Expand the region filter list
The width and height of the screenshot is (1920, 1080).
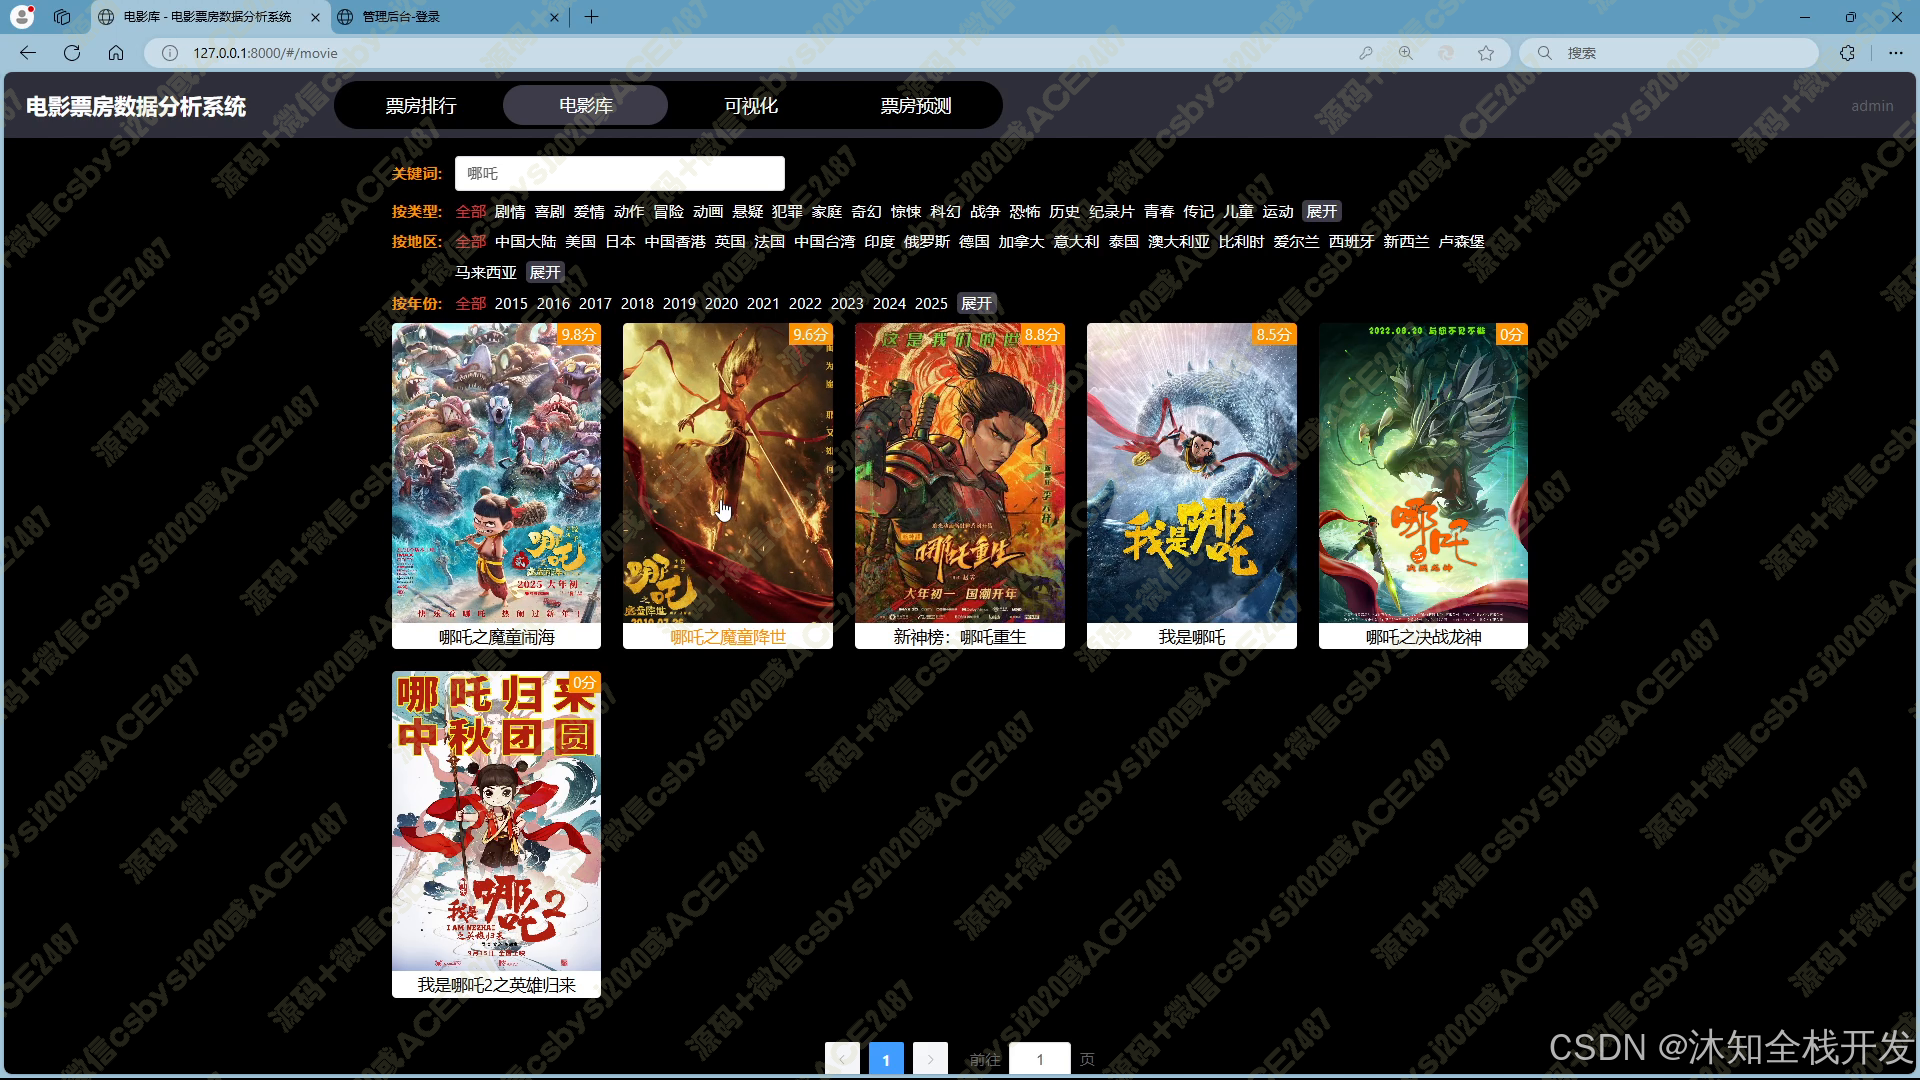click(545, 273)
